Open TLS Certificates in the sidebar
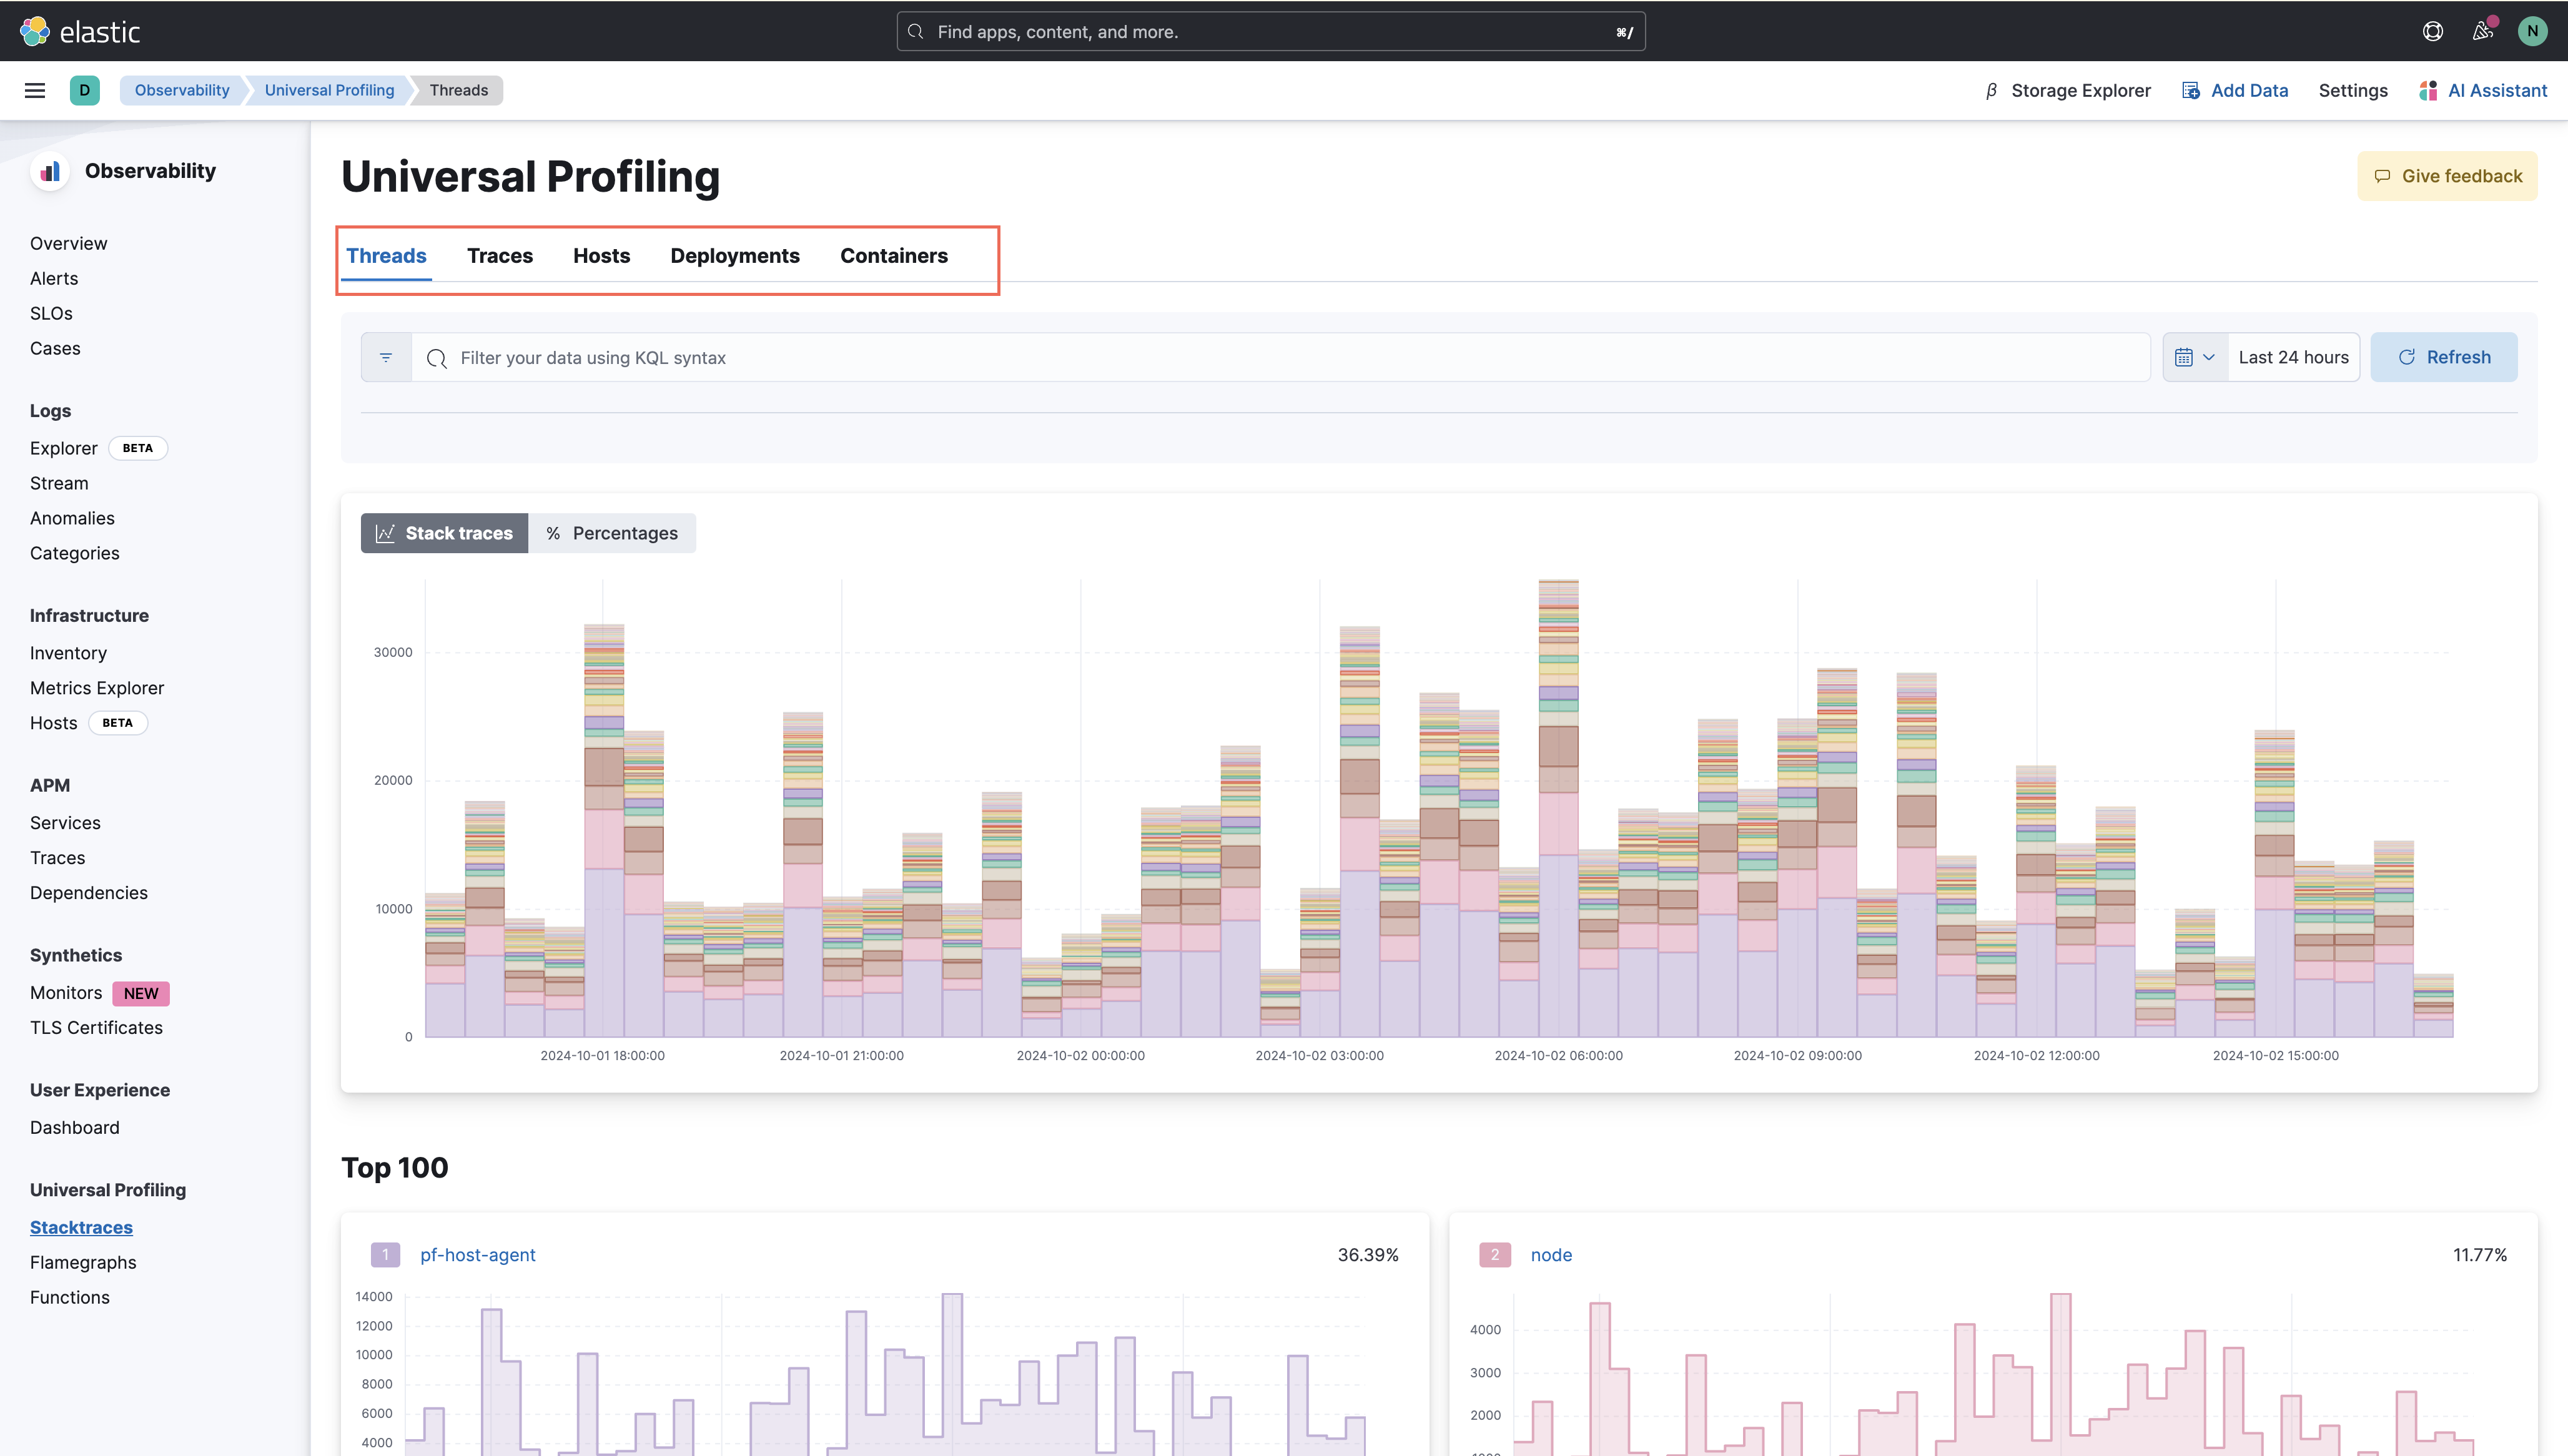The height and width of the screenshot is (1456, 2568). (96, 1028)
